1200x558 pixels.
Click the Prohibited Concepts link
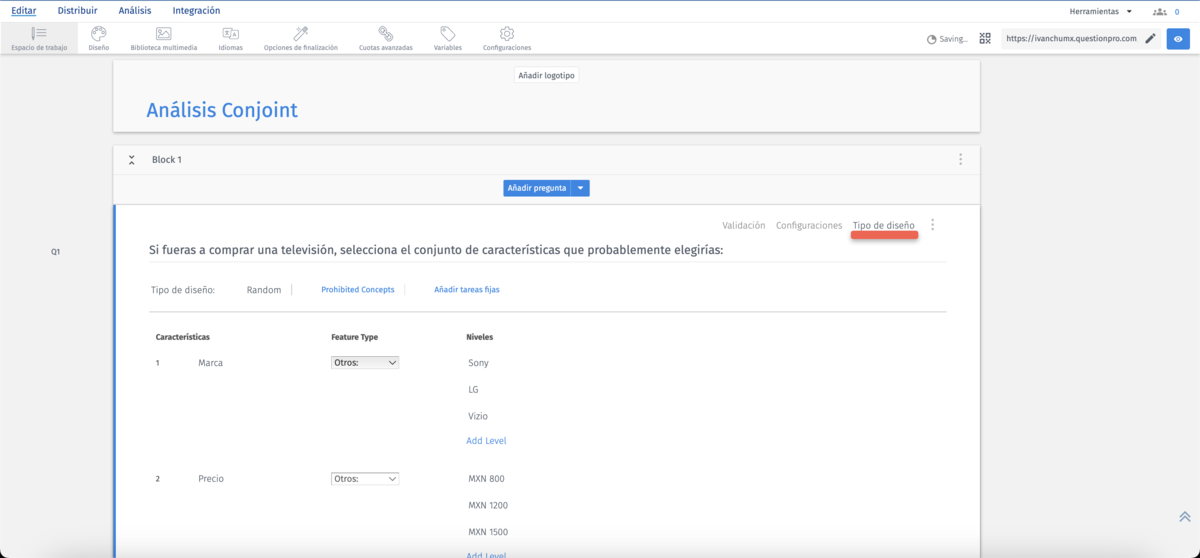point(357,290)
